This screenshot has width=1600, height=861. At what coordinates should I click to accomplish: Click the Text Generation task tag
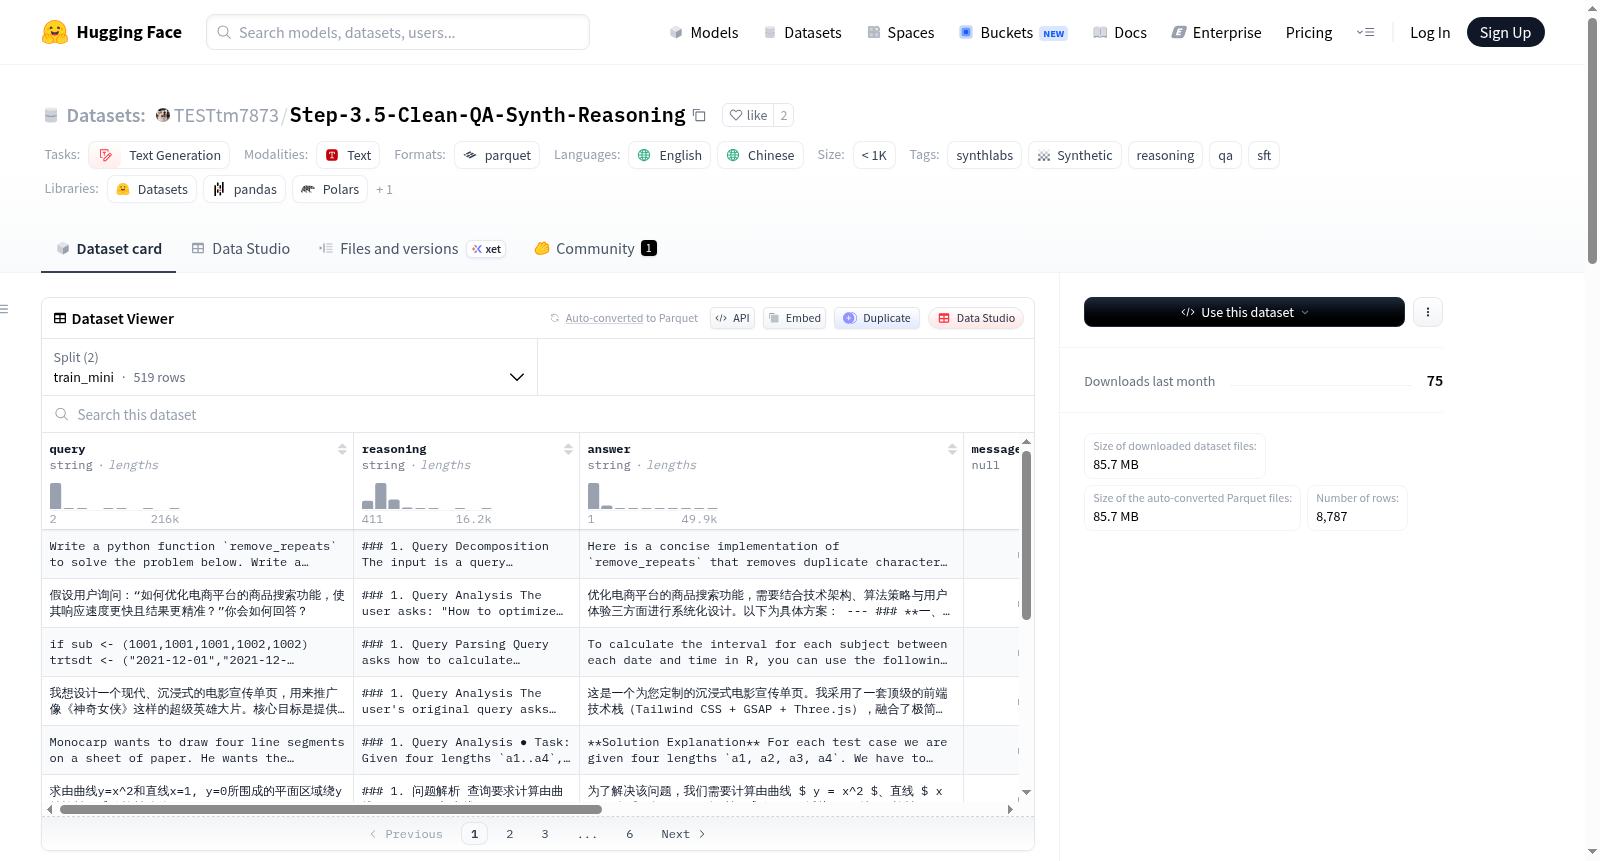pos(159,155)
